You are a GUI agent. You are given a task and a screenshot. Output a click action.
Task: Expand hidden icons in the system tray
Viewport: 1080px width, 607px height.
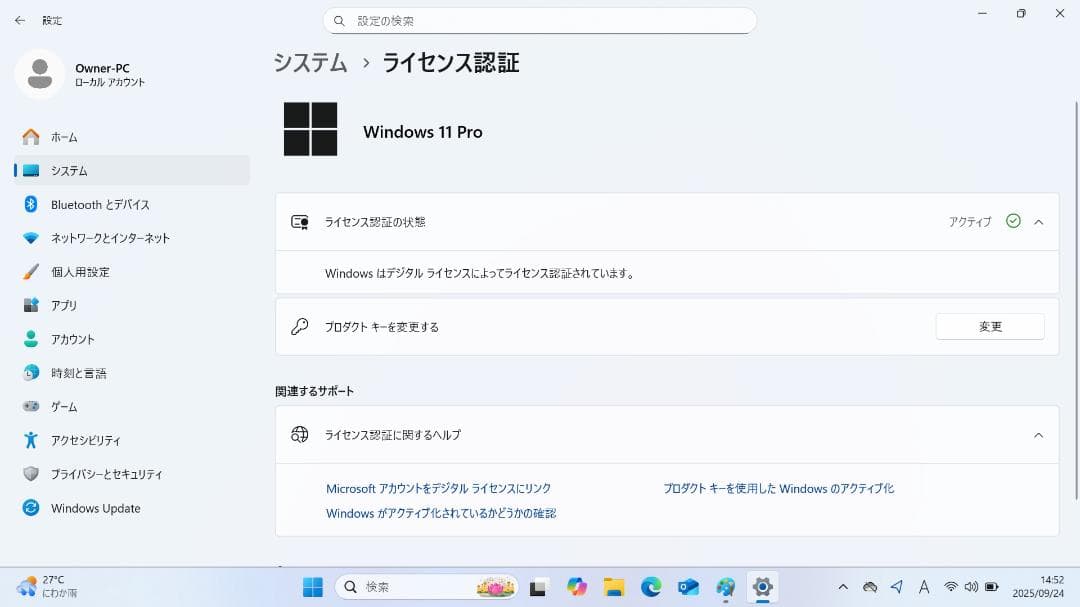843,587
